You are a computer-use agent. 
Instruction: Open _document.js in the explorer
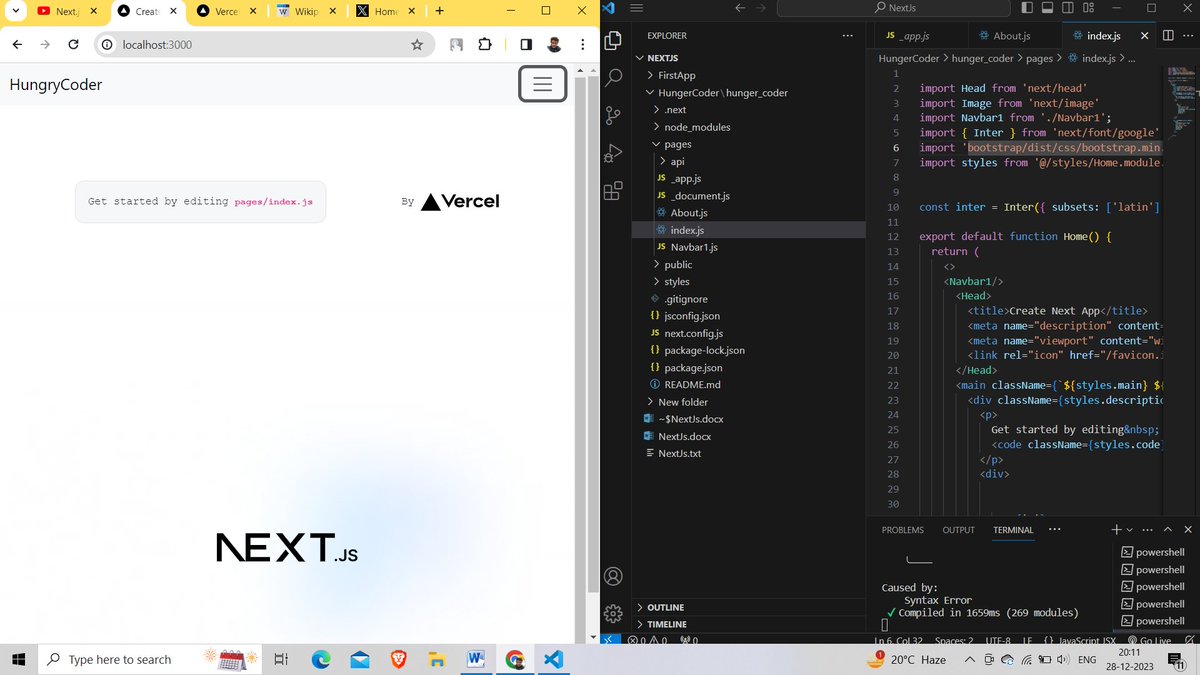click(x=699, y=195)
